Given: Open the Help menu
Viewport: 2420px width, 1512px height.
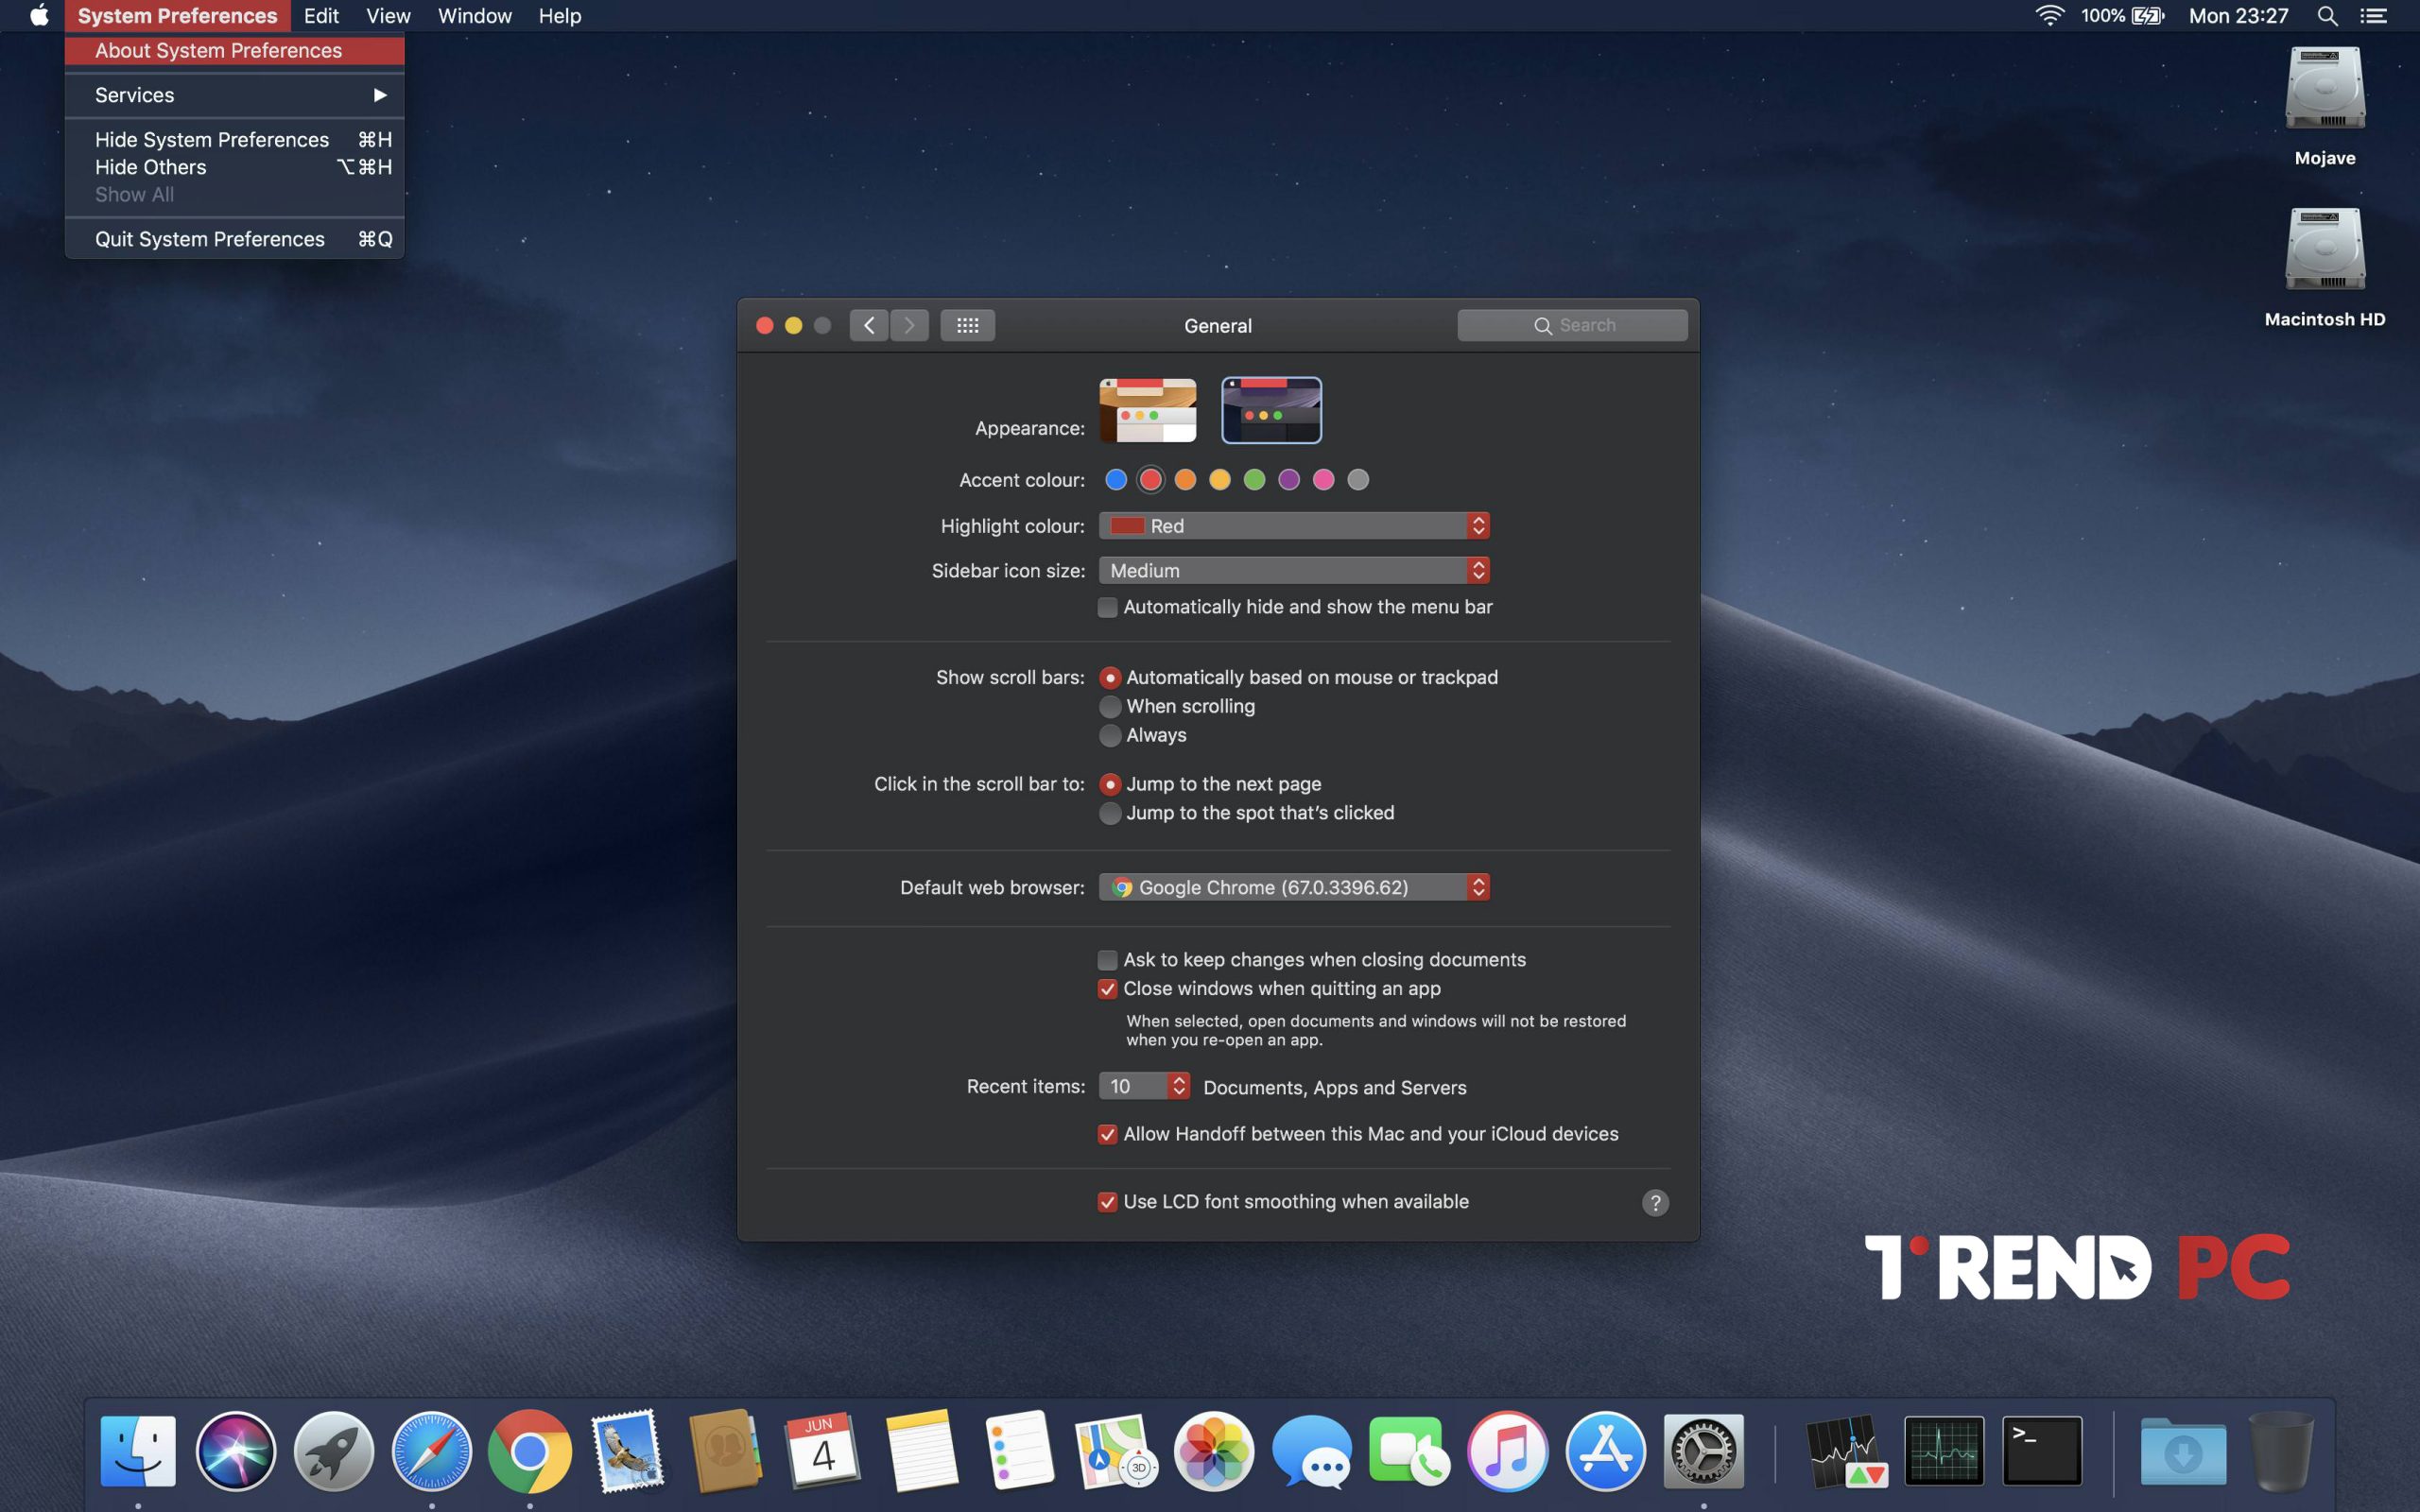Looking at the screenshot, I should pyautogui.click(x=560, y=15).
